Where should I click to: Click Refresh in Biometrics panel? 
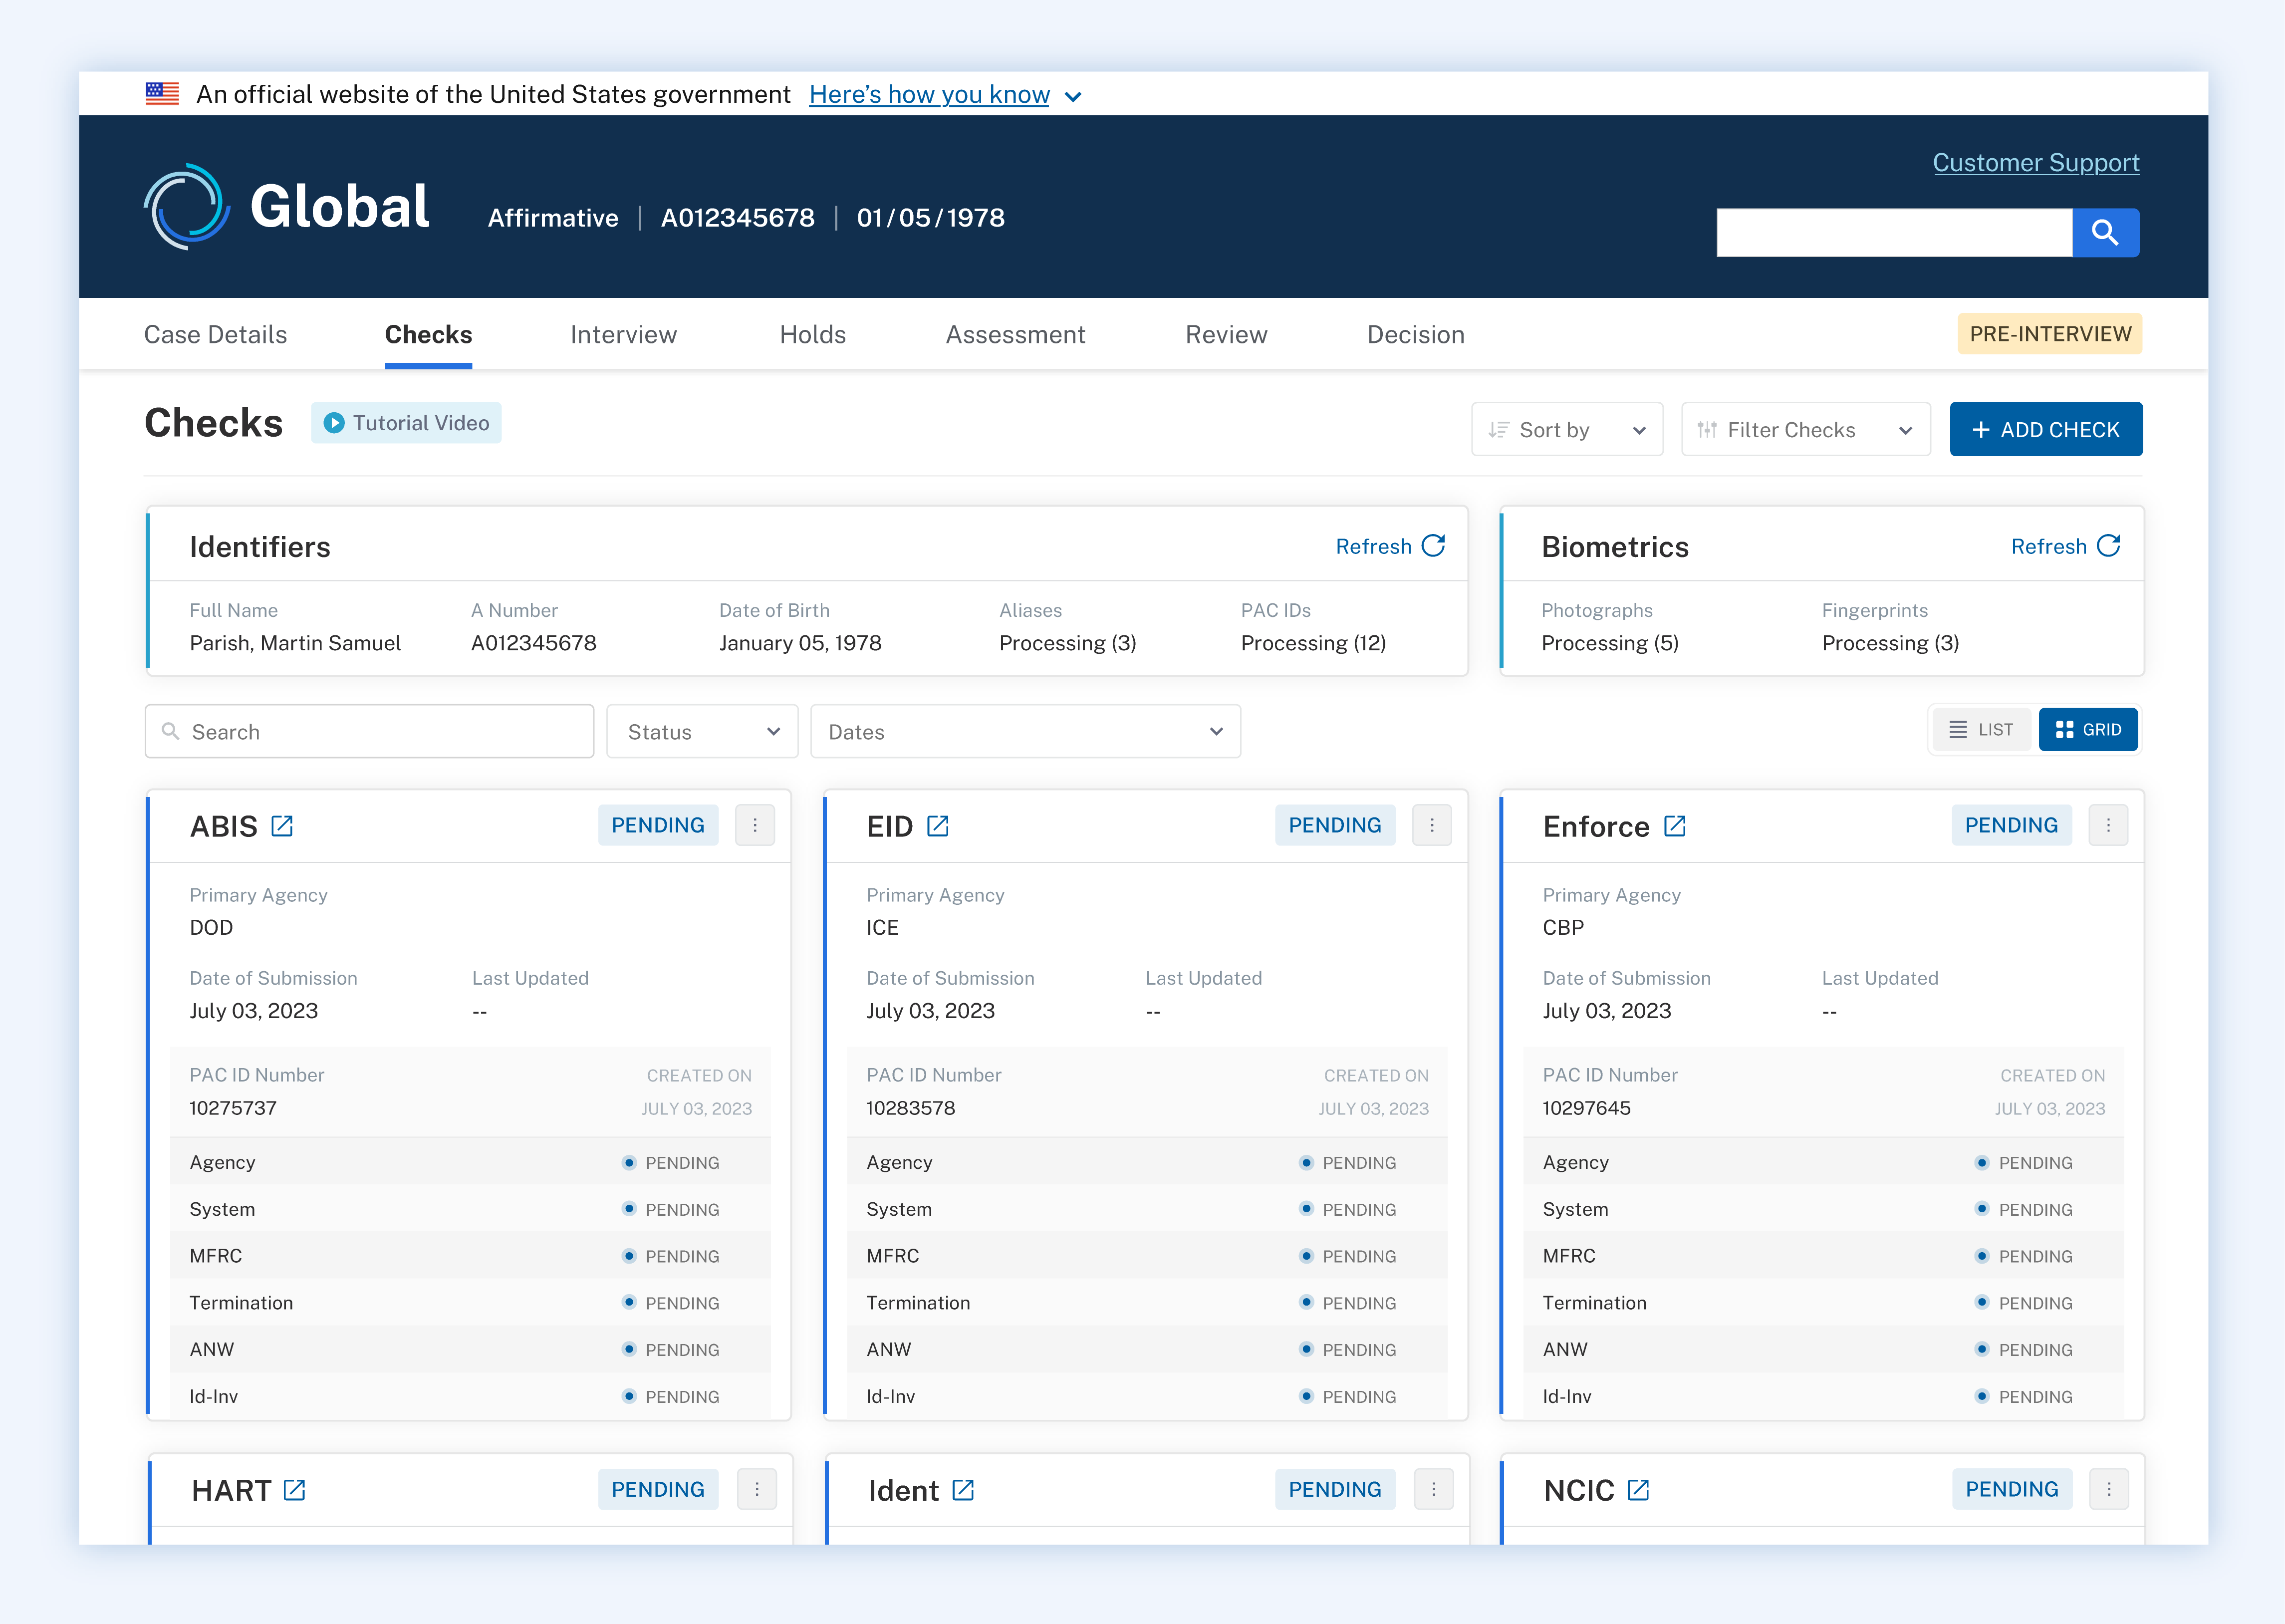(2049, 547)
